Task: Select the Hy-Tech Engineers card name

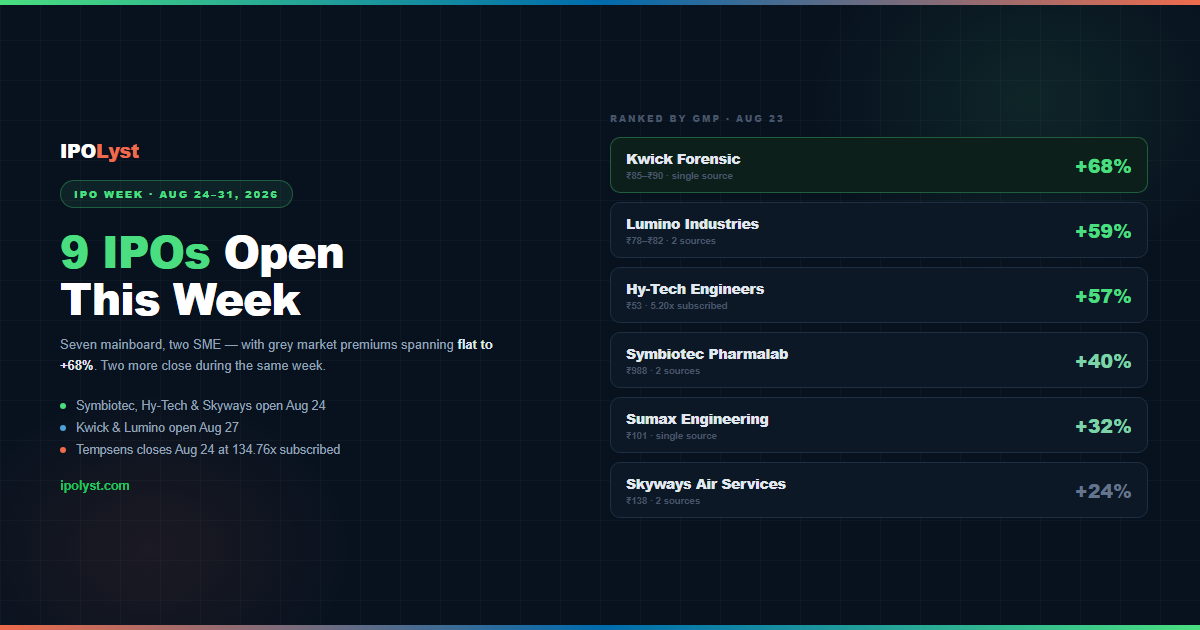Action: point(695,289)
